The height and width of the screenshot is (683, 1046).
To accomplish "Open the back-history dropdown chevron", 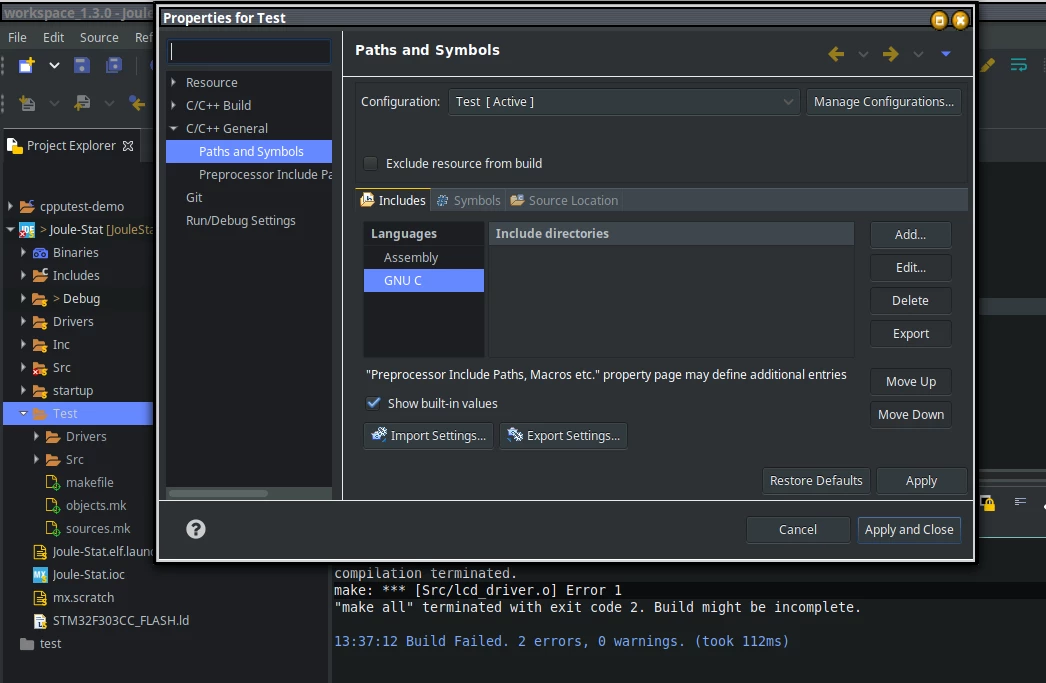I will click(863, 54).
